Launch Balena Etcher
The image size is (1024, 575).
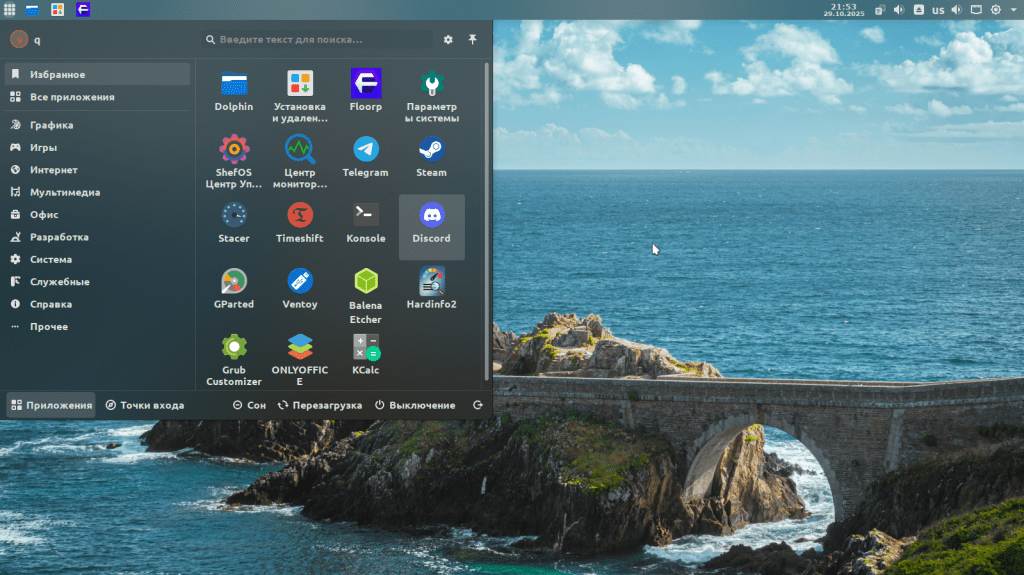coord(365,296)
